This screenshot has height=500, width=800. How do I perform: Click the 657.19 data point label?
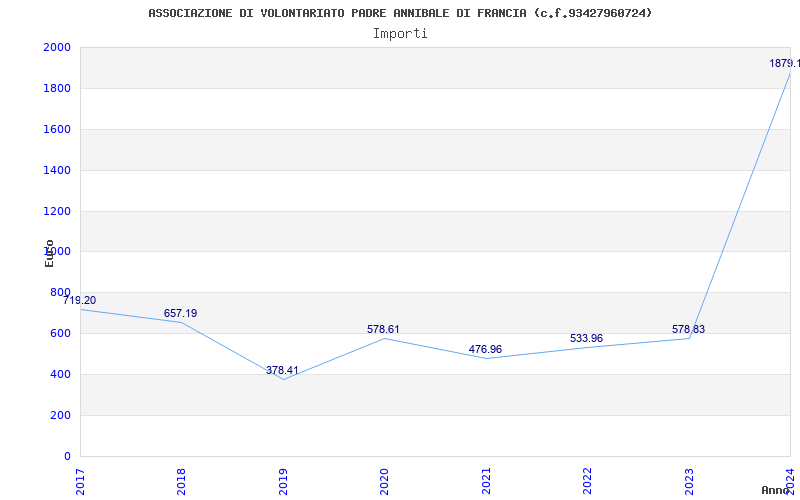tap(181, 313)
